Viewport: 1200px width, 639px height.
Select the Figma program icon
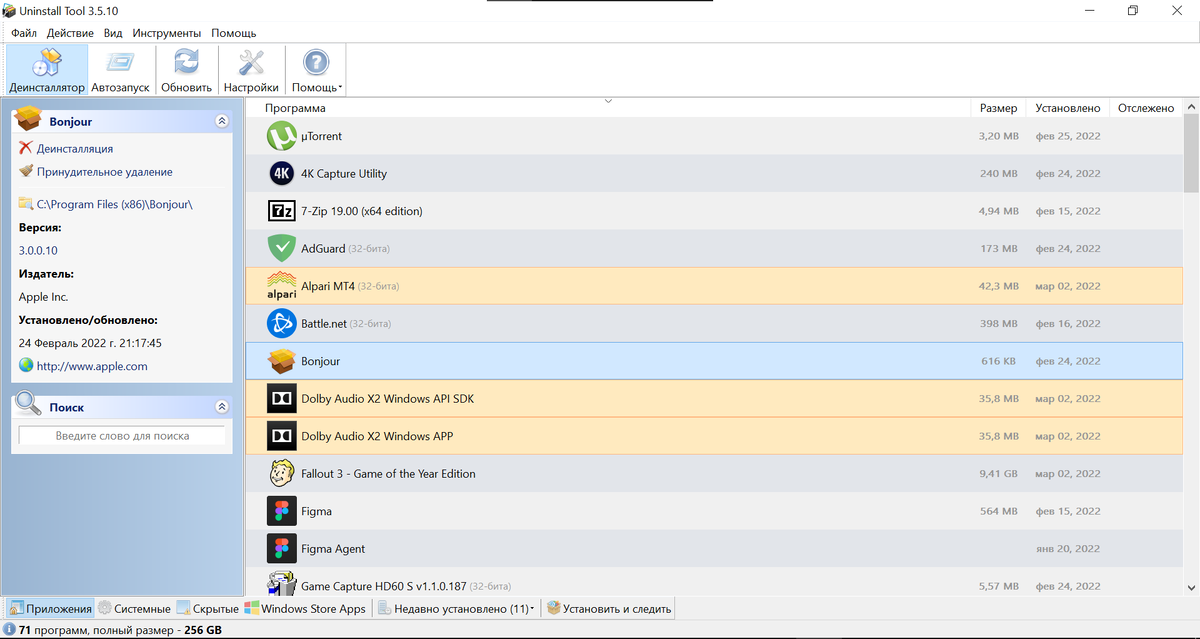click(283, 511)
